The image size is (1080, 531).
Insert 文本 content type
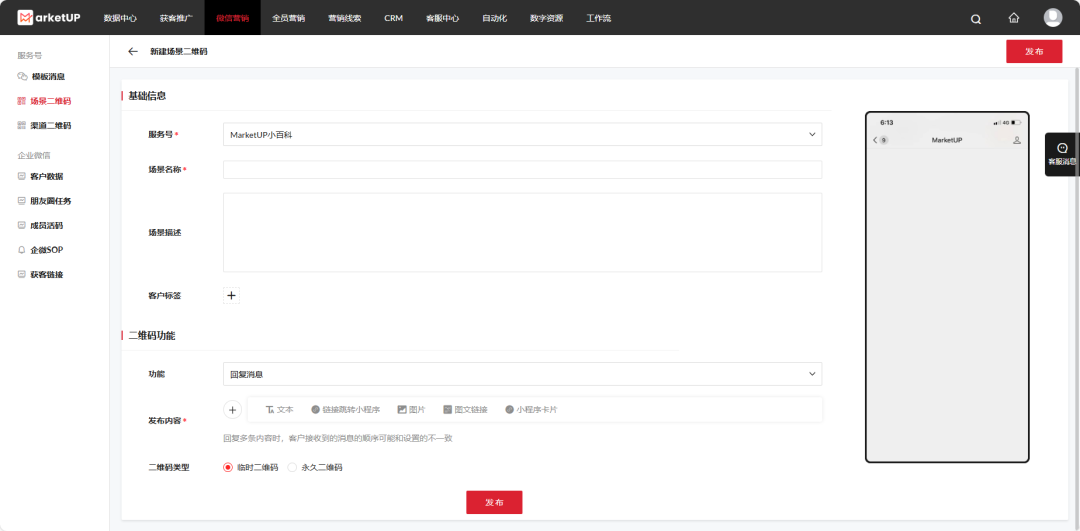[x=279, y=410]
